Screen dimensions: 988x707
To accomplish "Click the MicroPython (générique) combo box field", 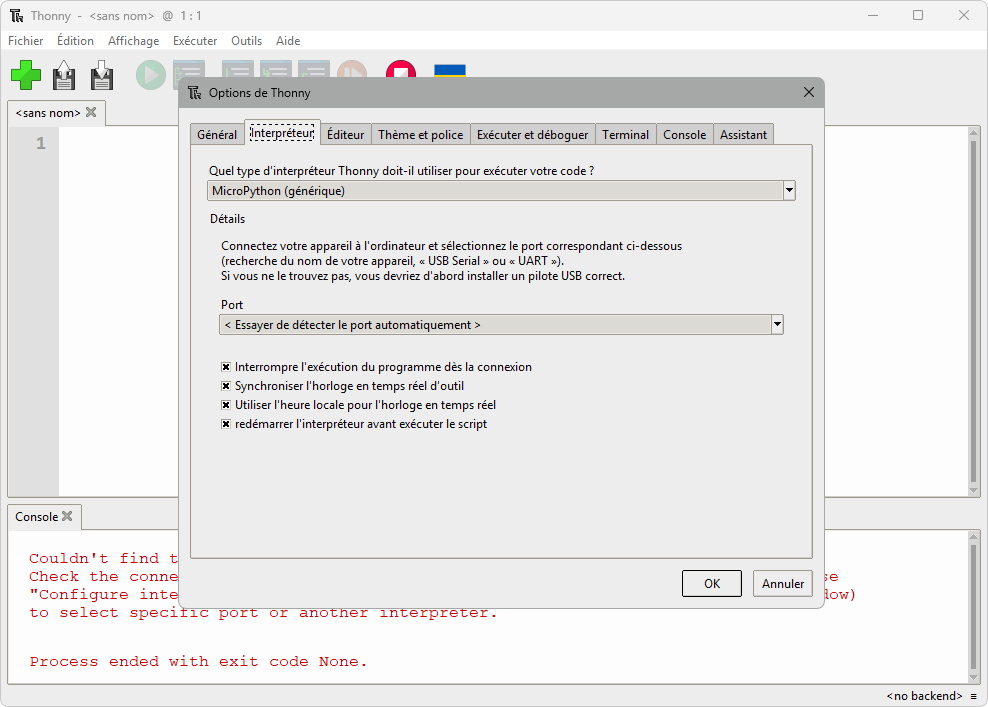I will [501, 191].
